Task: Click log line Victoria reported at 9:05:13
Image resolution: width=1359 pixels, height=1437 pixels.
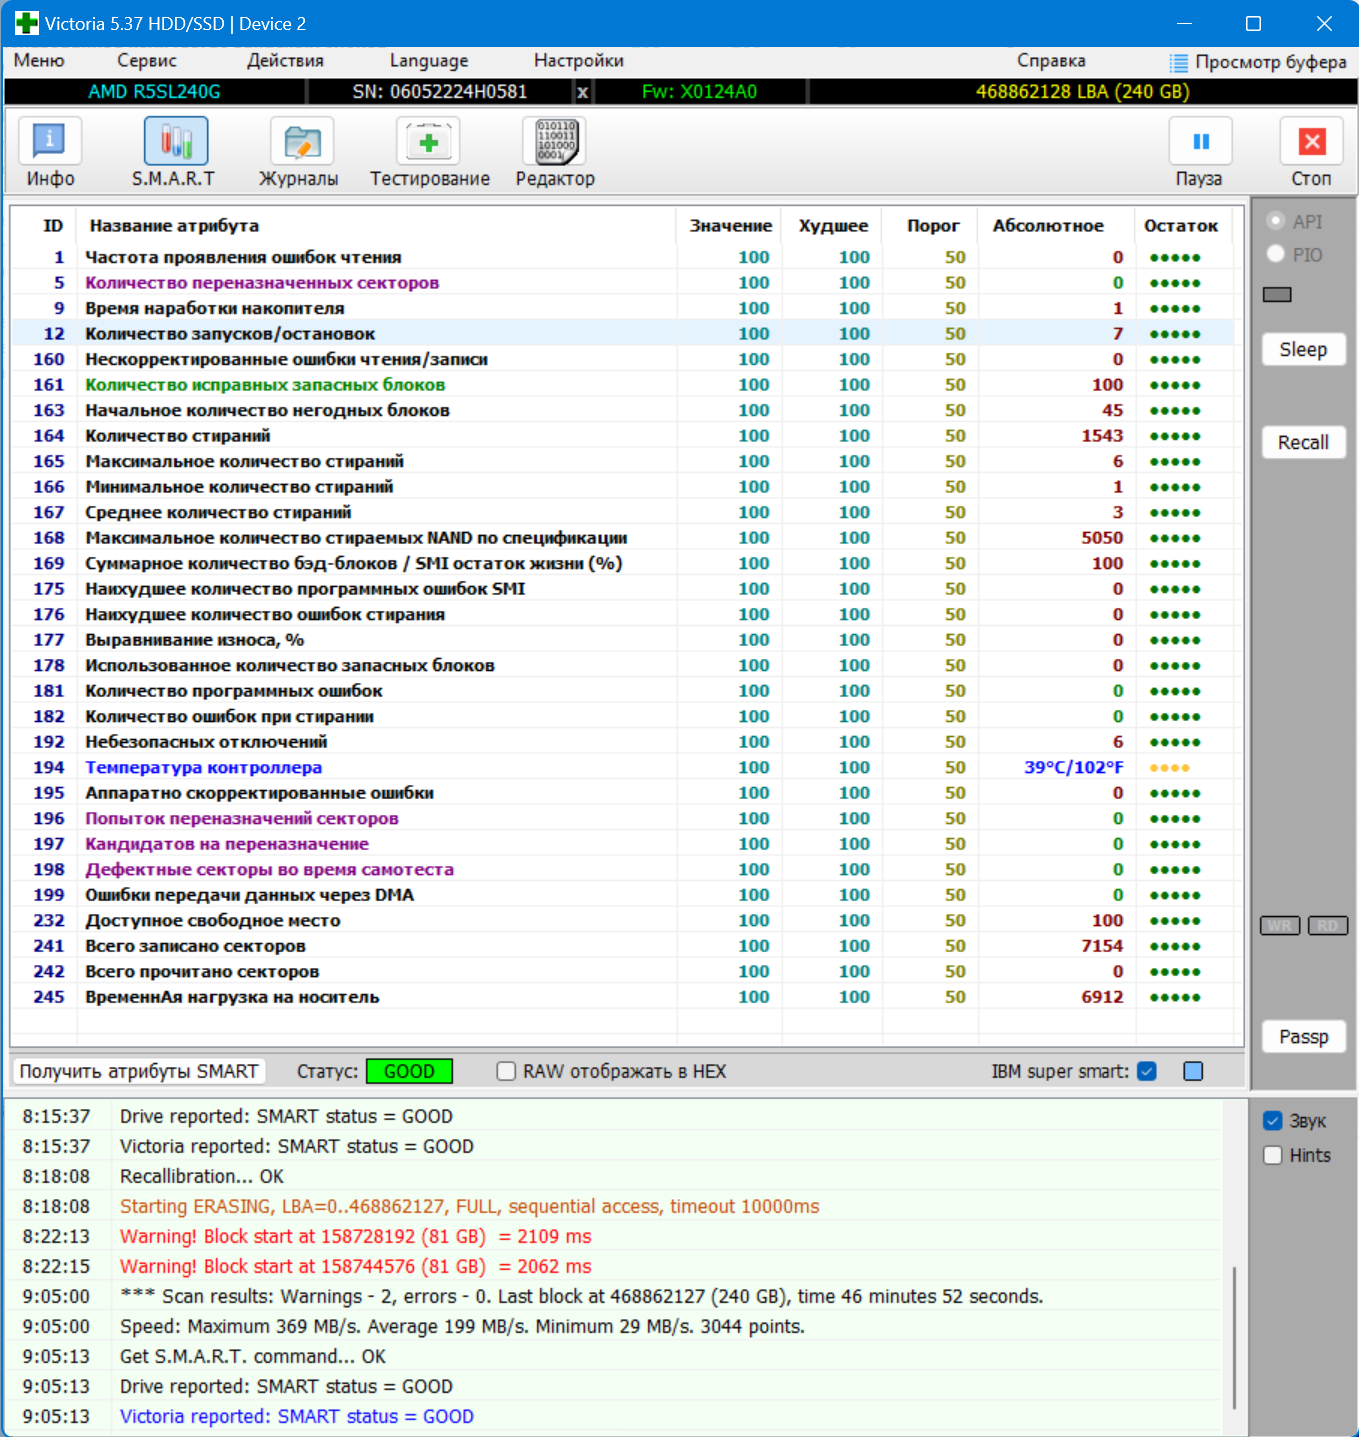Action: tap(296, 1416)
